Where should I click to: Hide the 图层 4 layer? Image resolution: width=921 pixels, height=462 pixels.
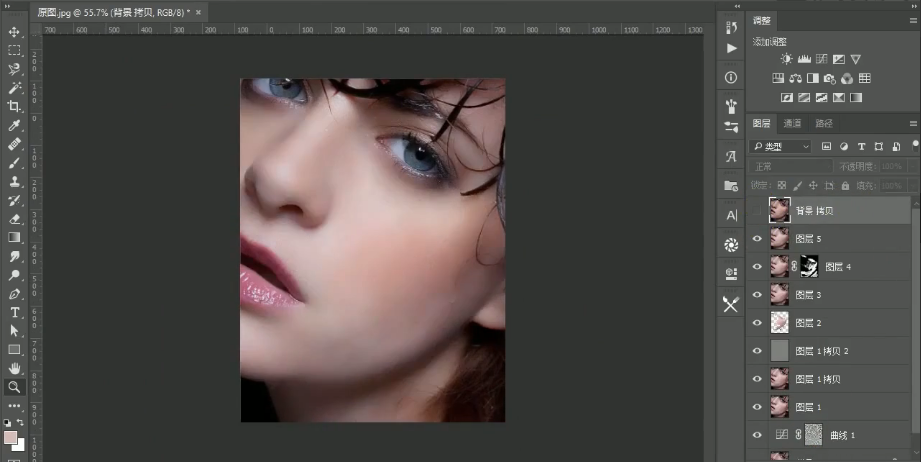757,267
